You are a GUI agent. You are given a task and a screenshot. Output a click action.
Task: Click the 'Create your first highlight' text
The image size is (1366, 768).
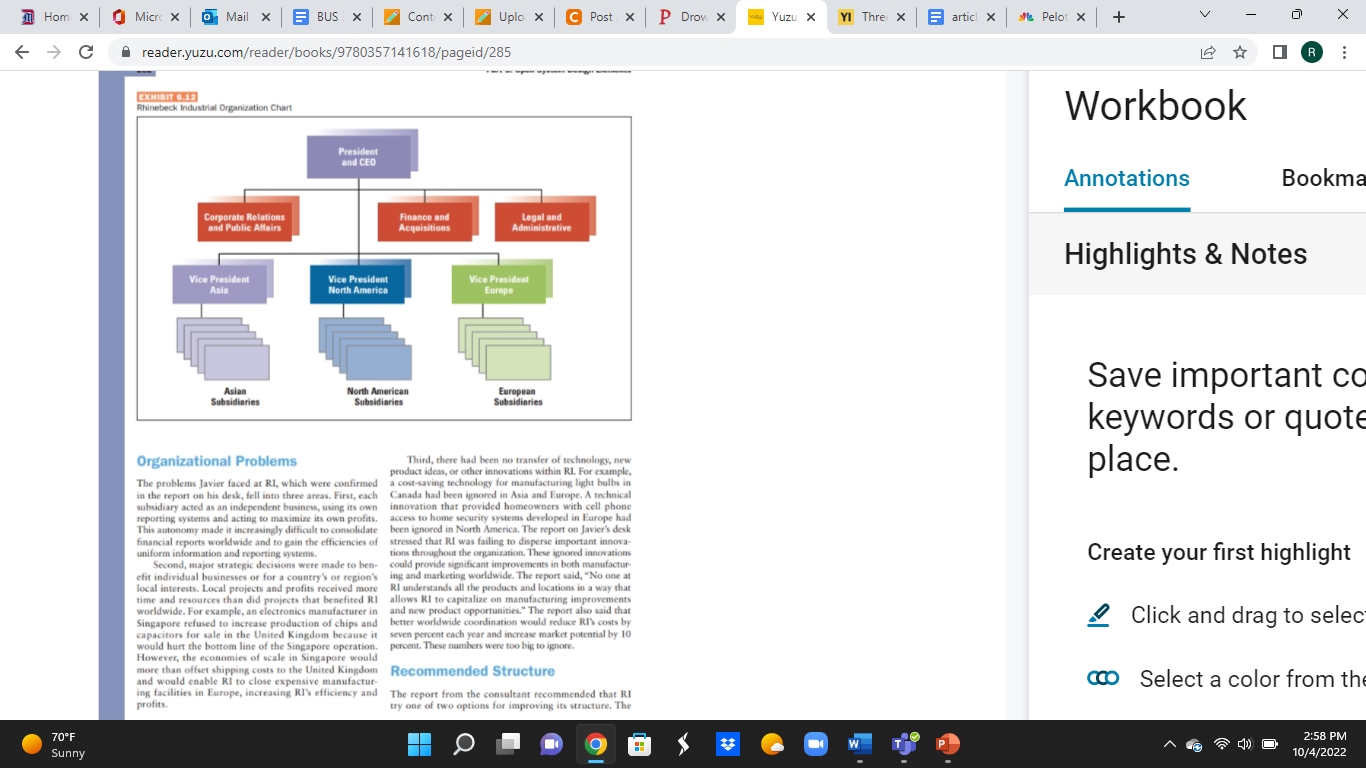pos(1219,552)
